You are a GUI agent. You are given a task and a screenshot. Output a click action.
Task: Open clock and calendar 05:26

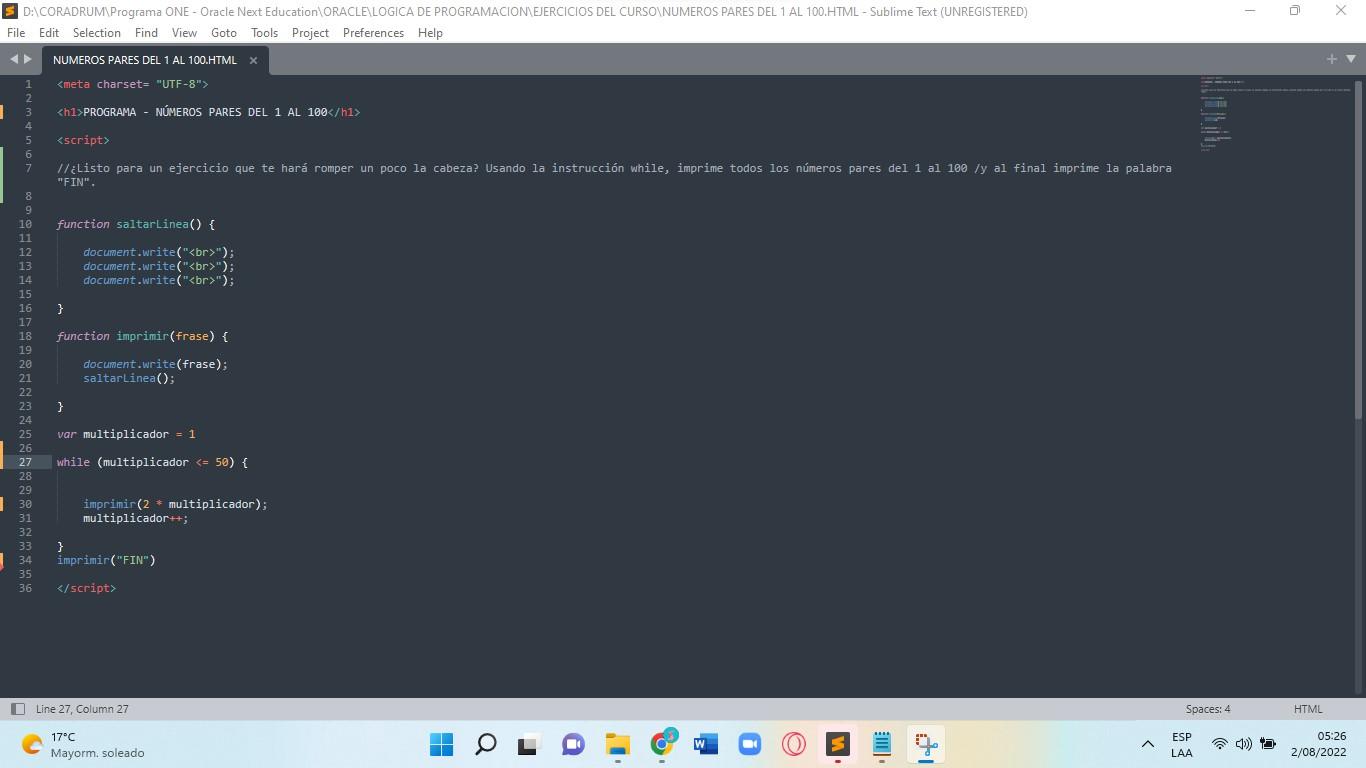(x=1318, y=744)
